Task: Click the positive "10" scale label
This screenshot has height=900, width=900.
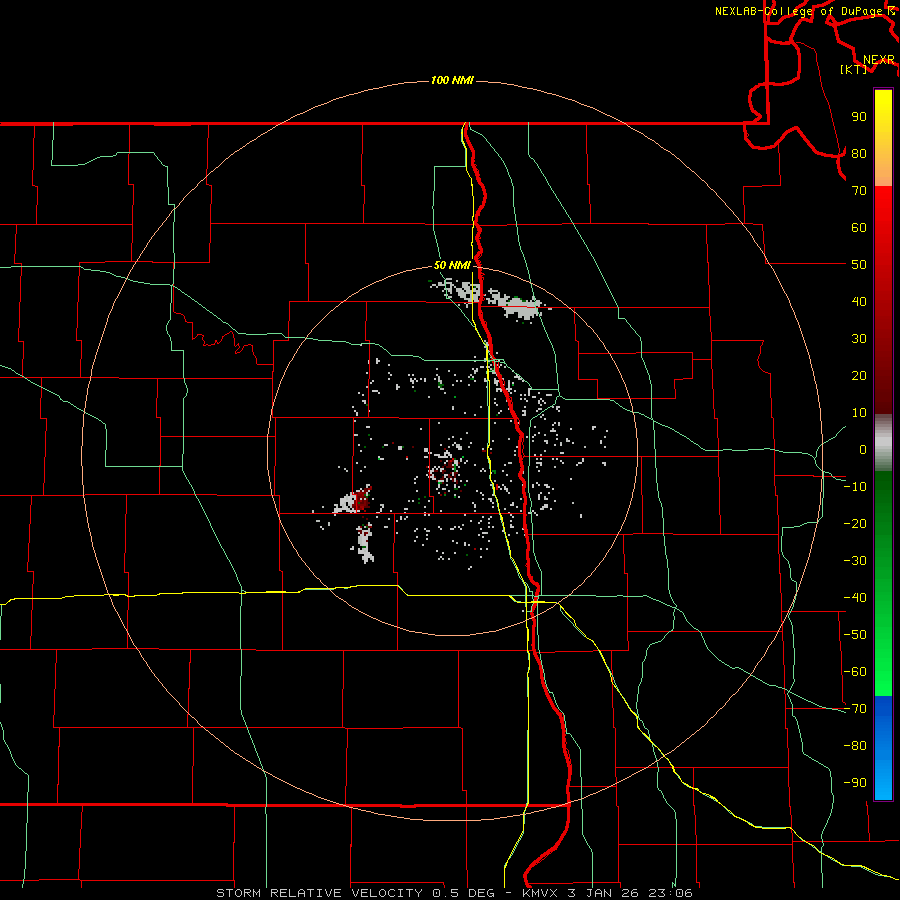Action: [859, 413]
